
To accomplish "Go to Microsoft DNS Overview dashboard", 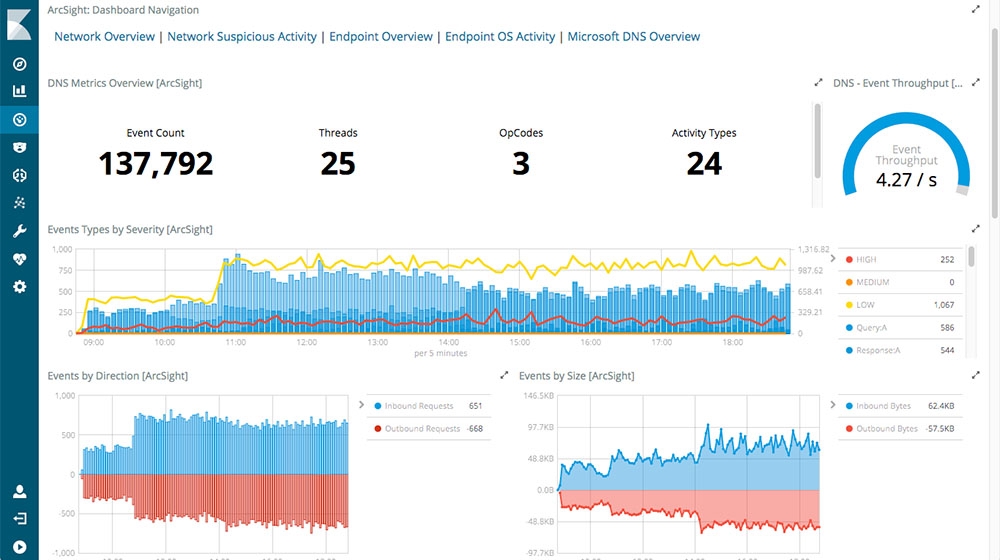I will (633, 36).
